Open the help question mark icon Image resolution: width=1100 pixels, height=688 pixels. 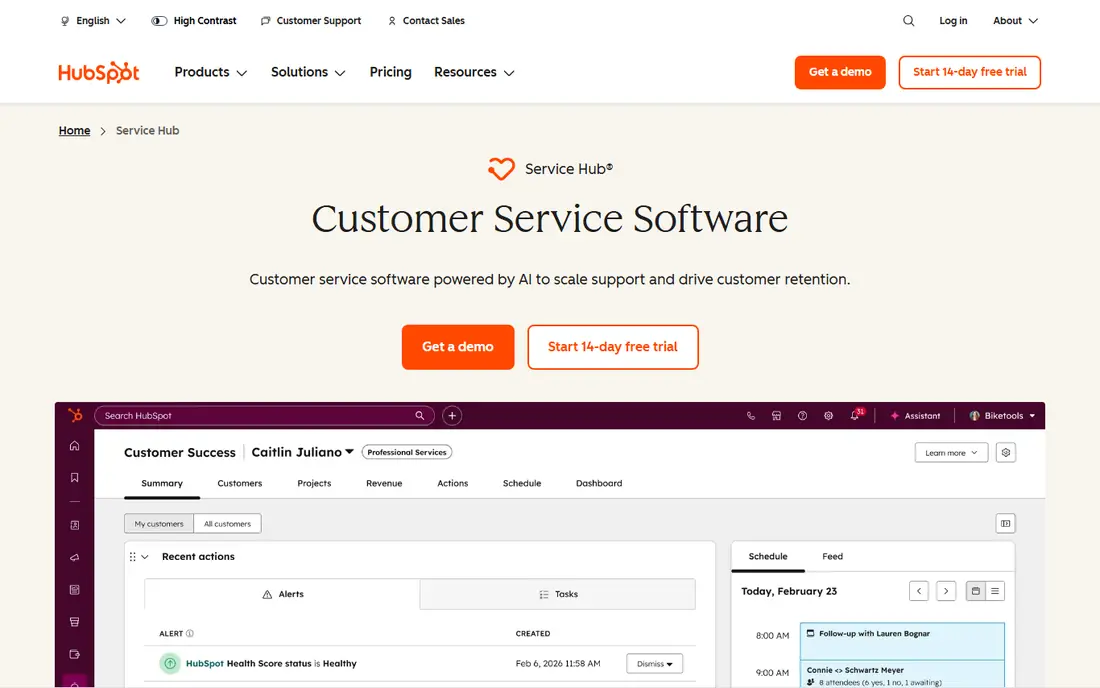803,416
